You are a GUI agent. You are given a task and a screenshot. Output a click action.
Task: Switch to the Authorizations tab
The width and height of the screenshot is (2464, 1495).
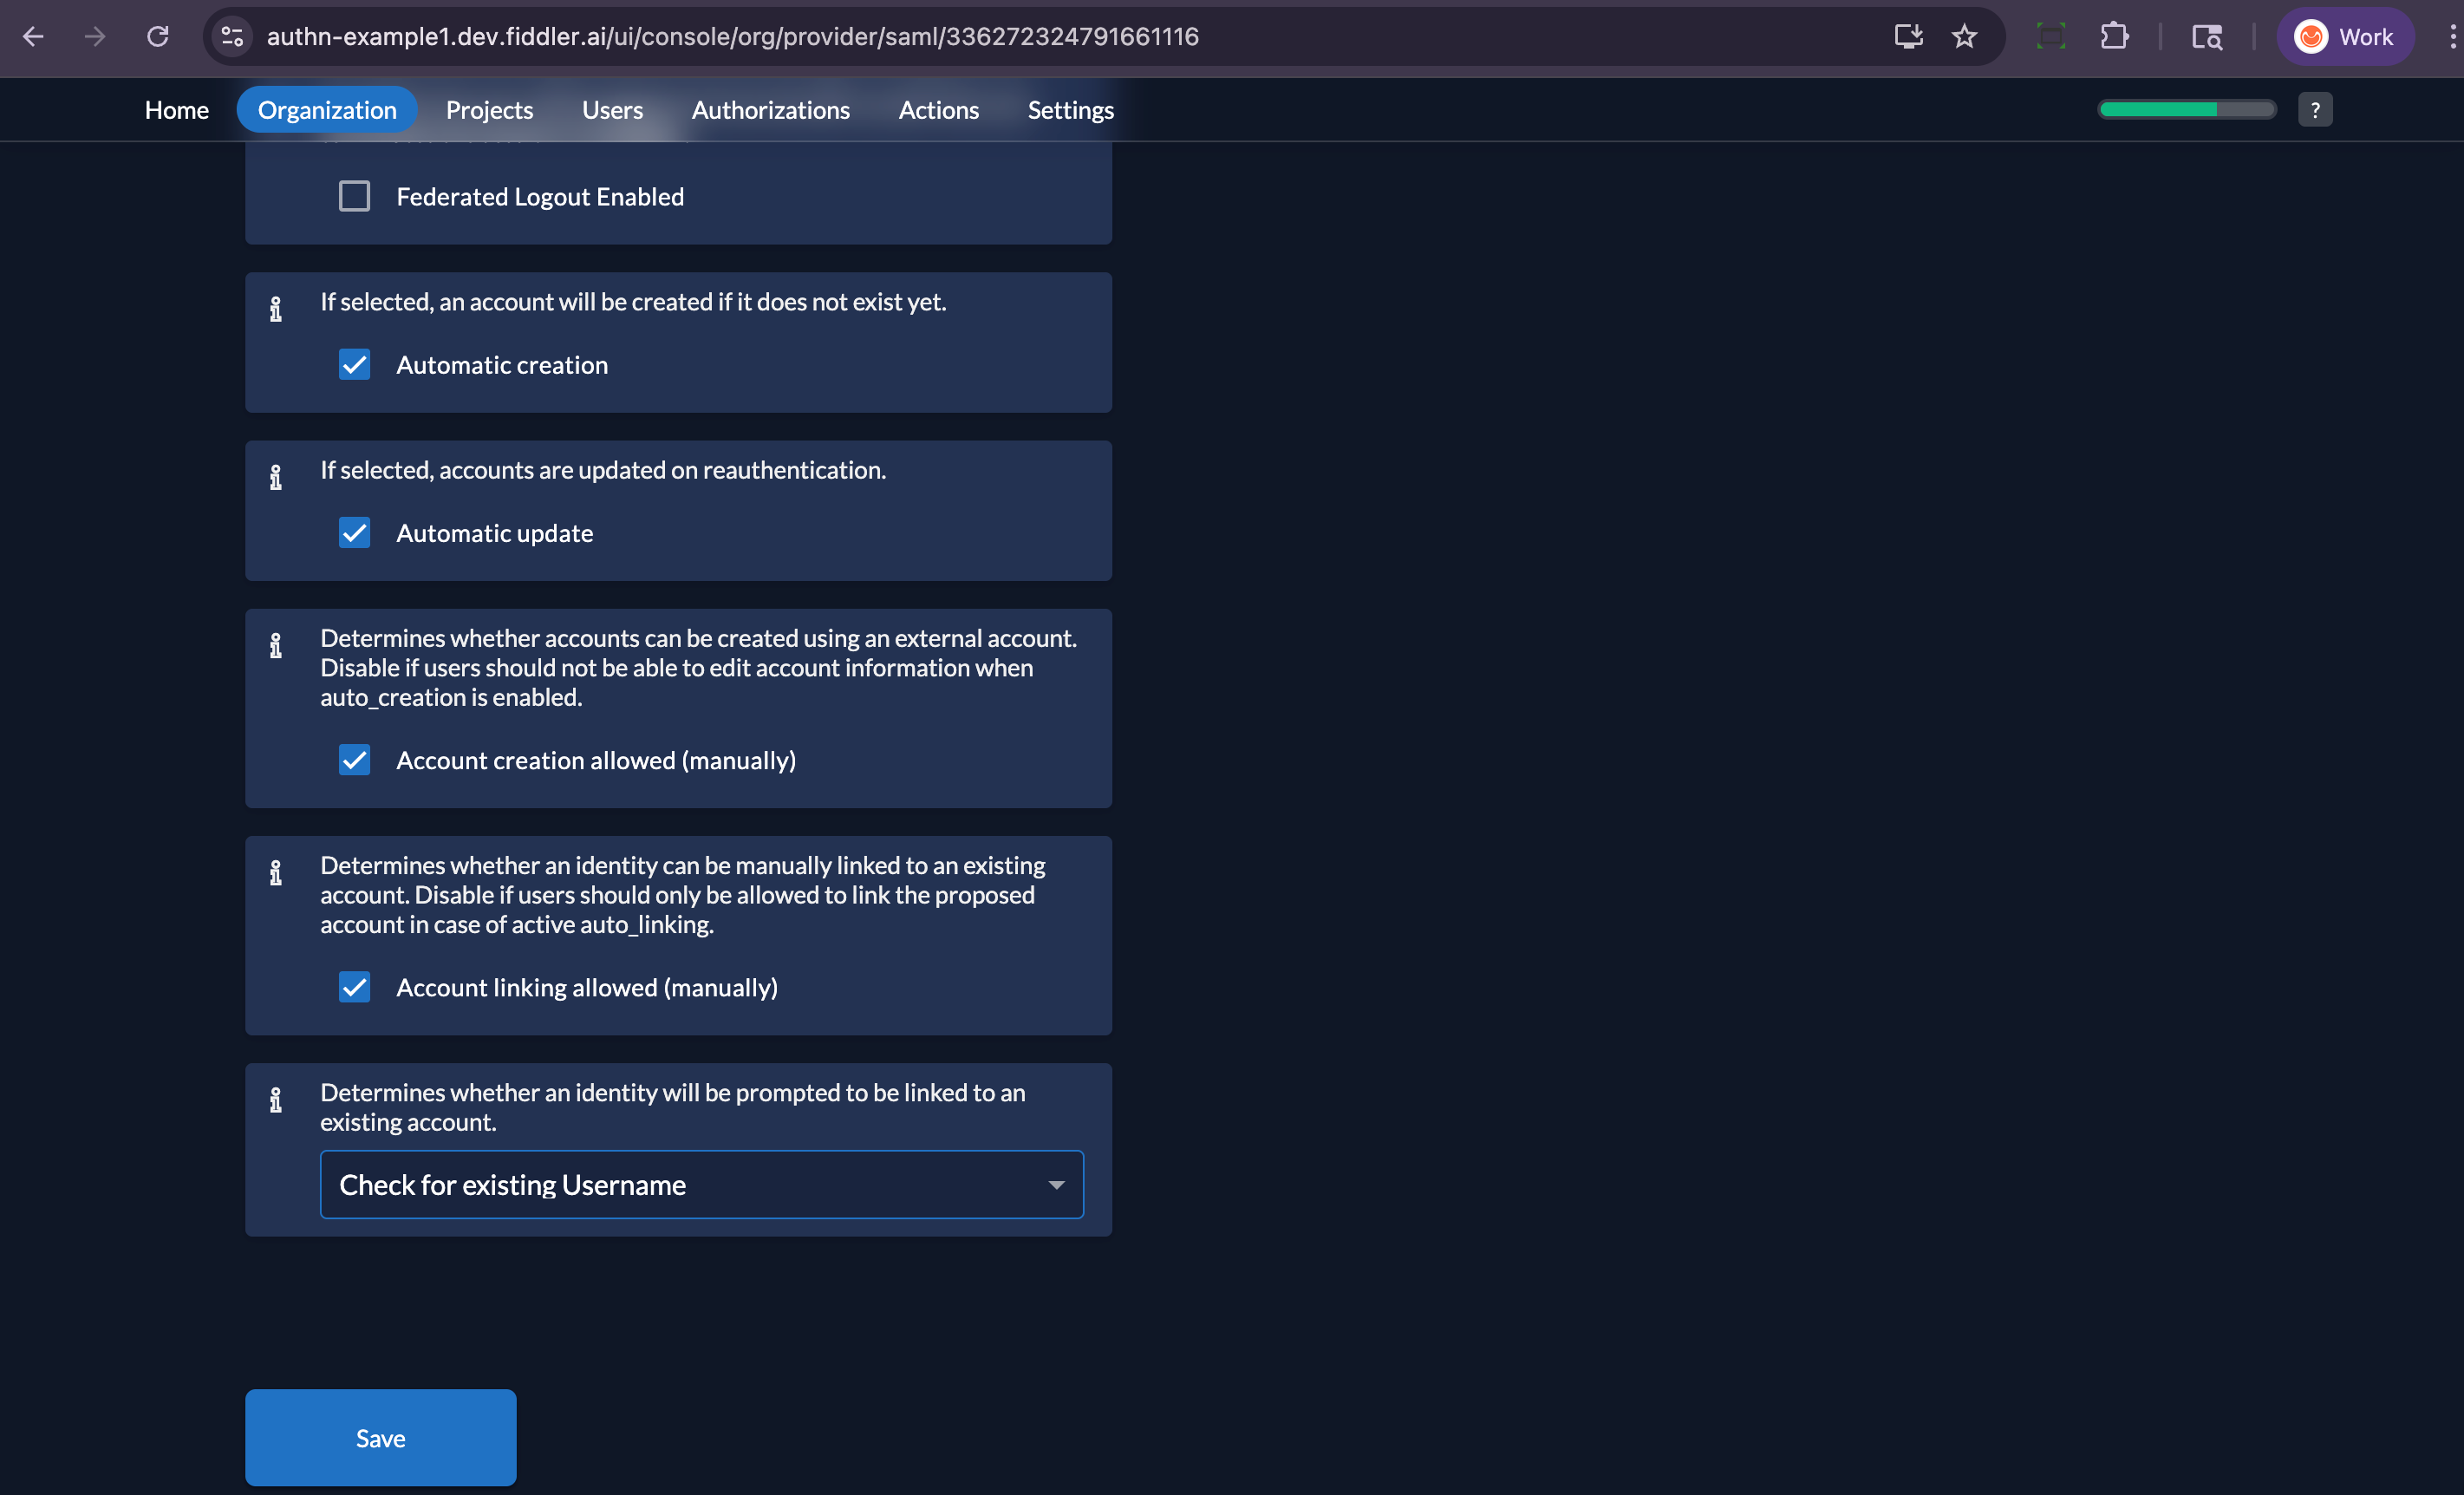click(770, 109)
